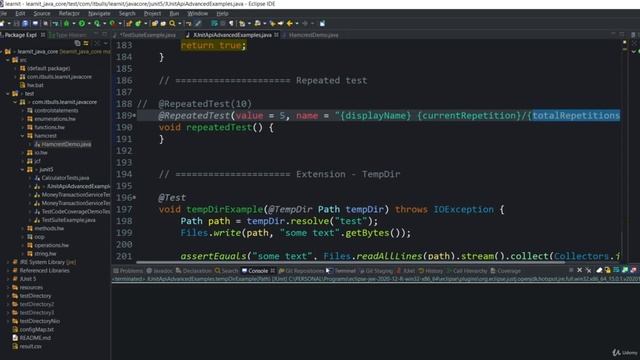This screenshot has width=640, height=360.
Task: Open the Edit menu
Action: tap(20, 13)
